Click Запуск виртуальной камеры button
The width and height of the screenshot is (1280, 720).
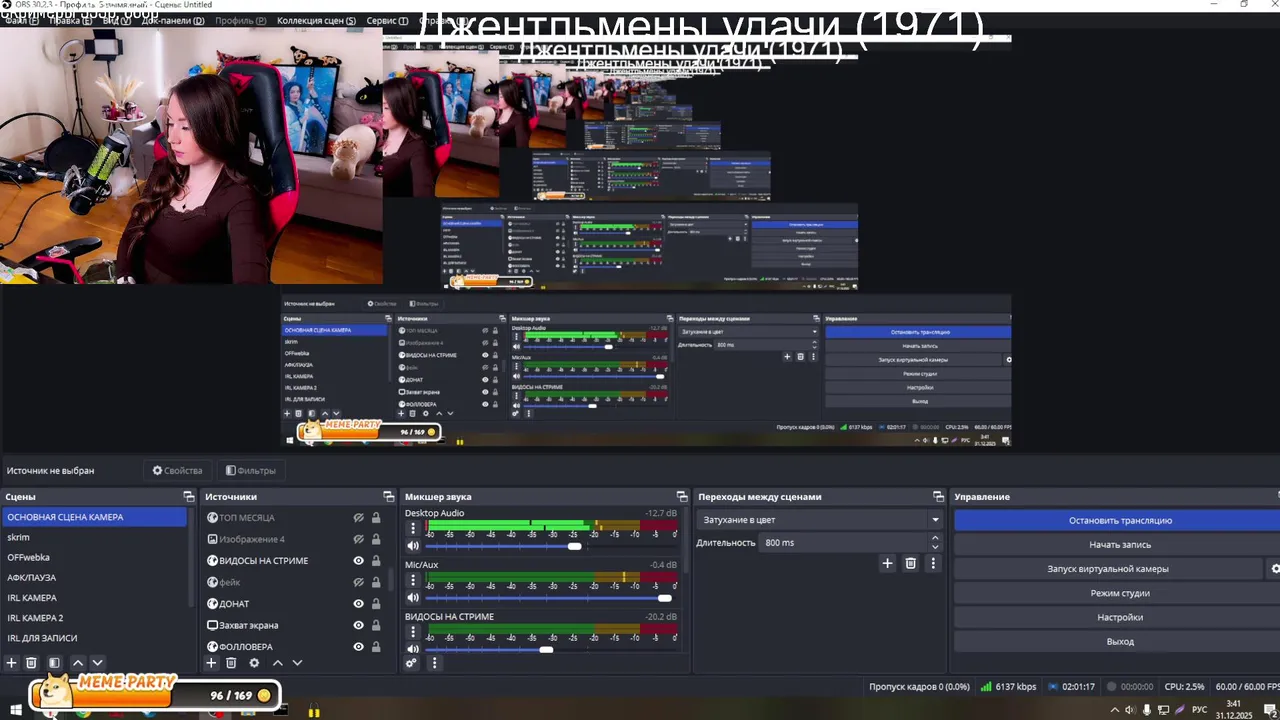click(x=1108, y=569)
